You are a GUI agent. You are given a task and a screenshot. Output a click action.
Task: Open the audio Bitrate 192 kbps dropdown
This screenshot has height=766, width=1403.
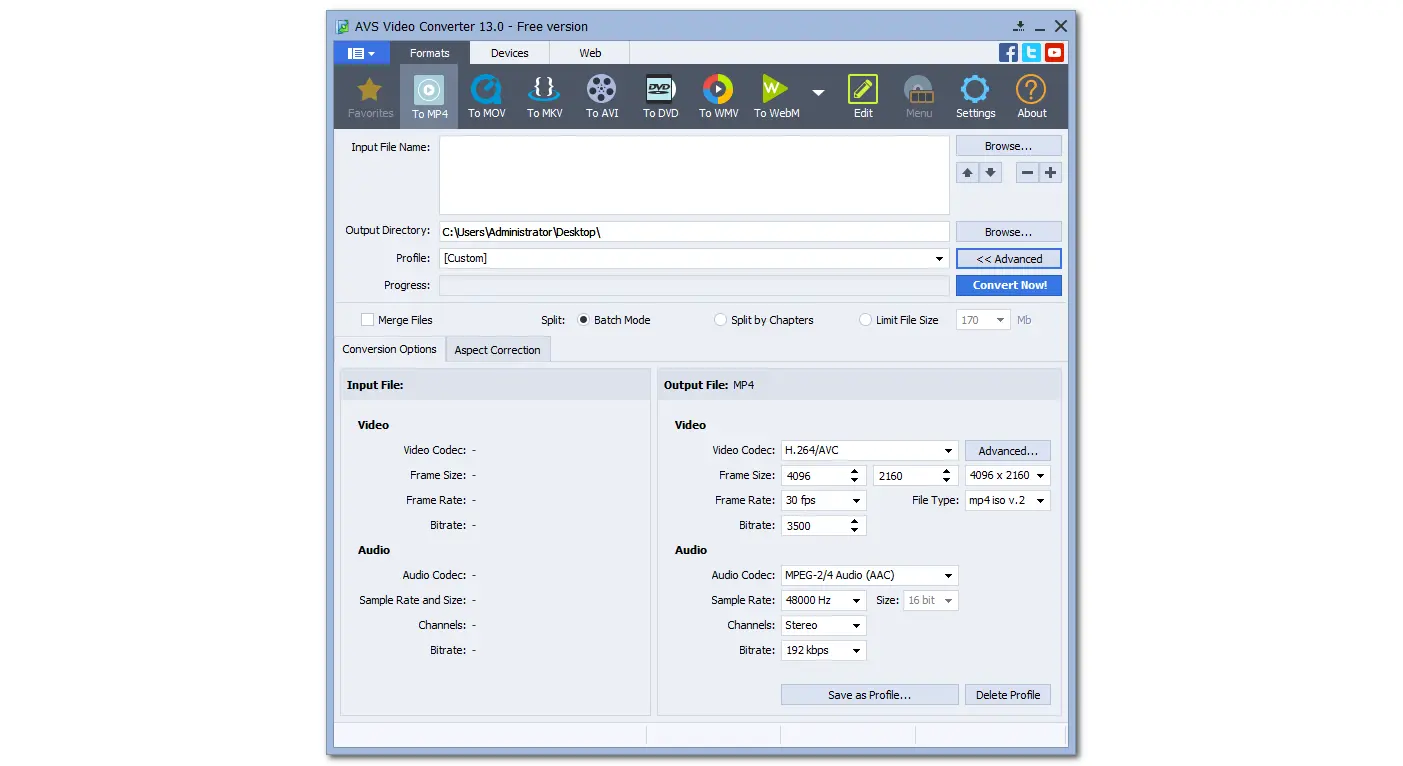point(823,650)
